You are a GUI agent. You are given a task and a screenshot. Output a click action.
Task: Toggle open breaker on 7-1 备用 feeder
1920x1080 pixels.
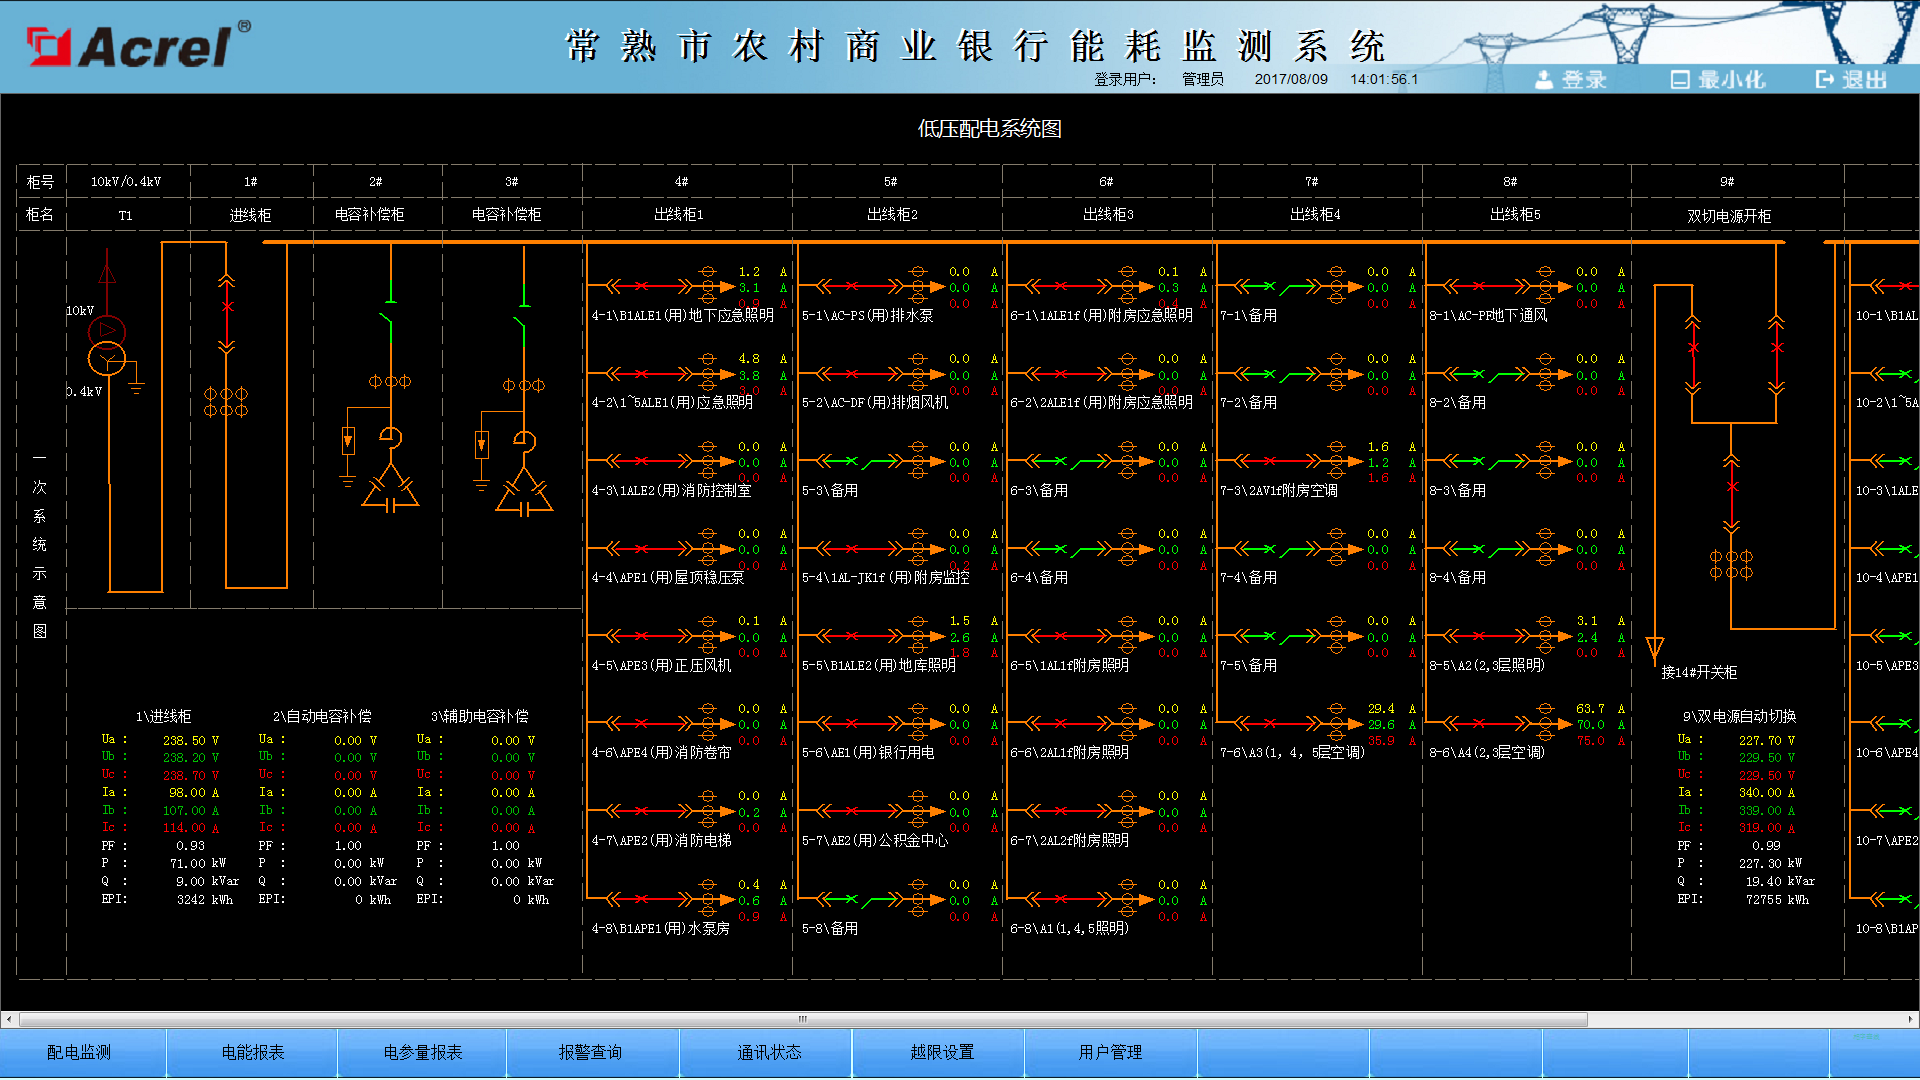1270,287
